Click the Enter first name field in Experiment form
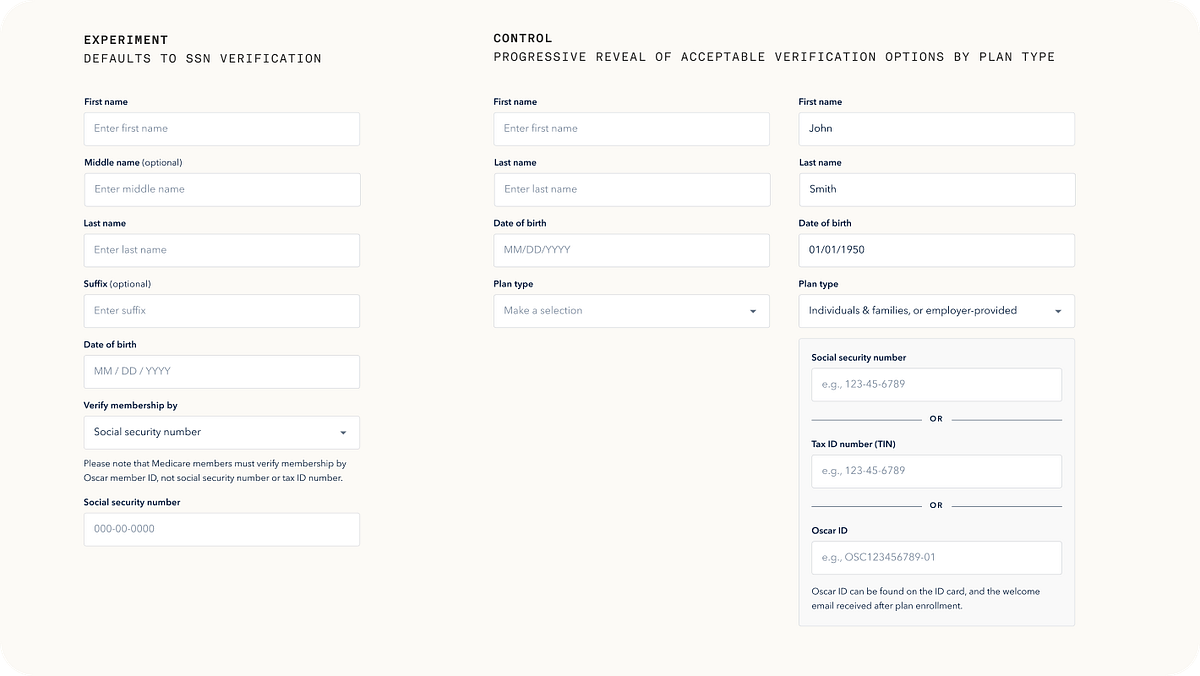Viewport: 1200px width, 676px height. 221,128
